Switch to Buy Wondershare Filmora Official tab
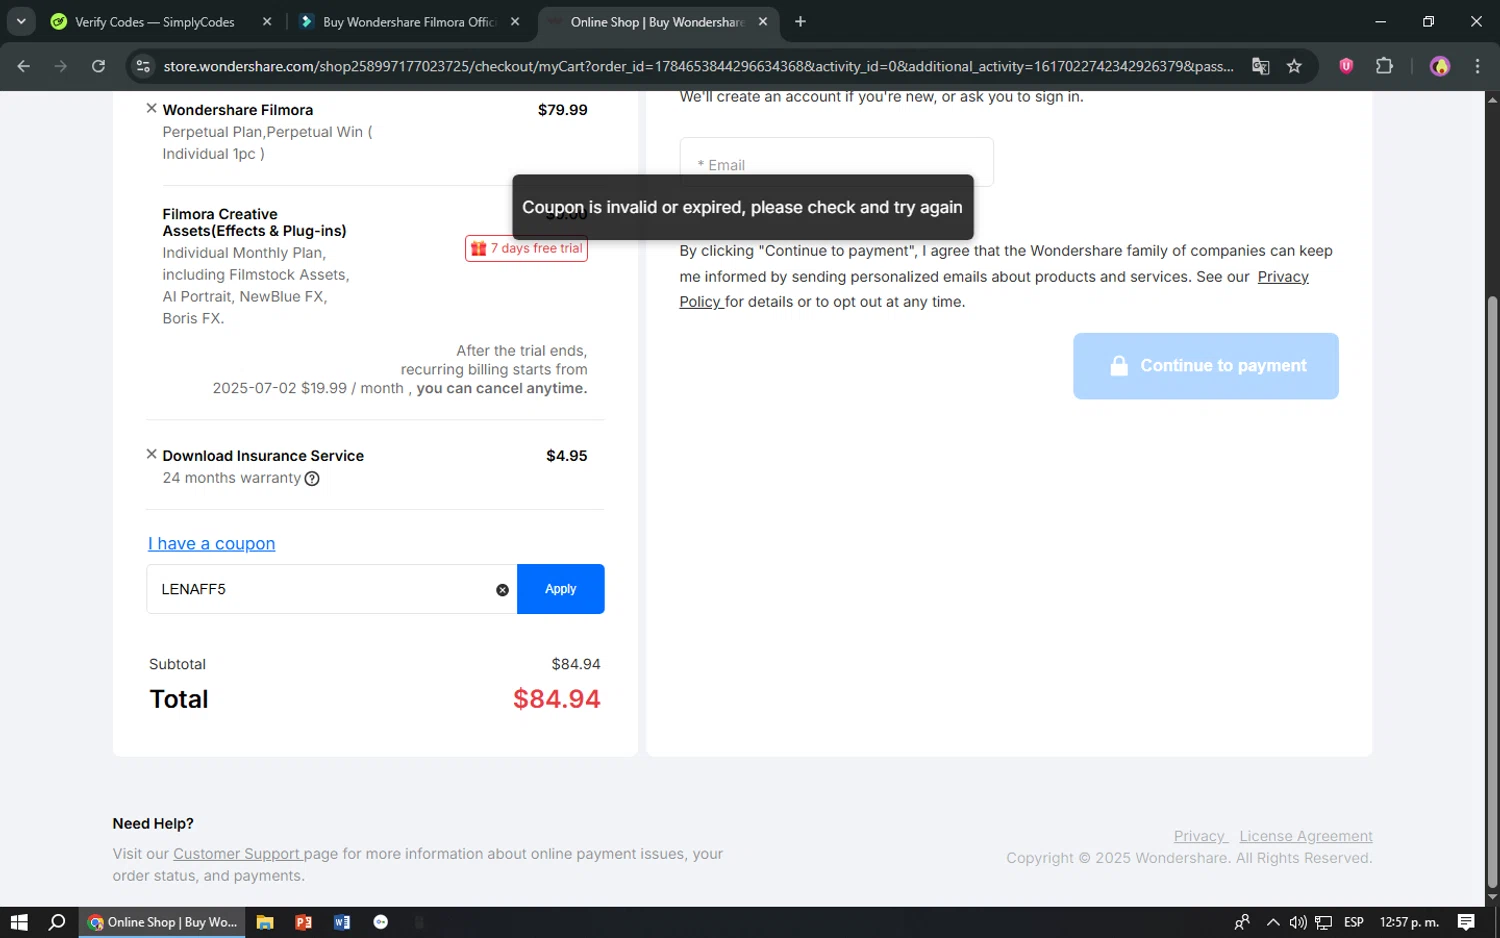1500x938 pixels. pyautogui.click(x=408, y=22)
